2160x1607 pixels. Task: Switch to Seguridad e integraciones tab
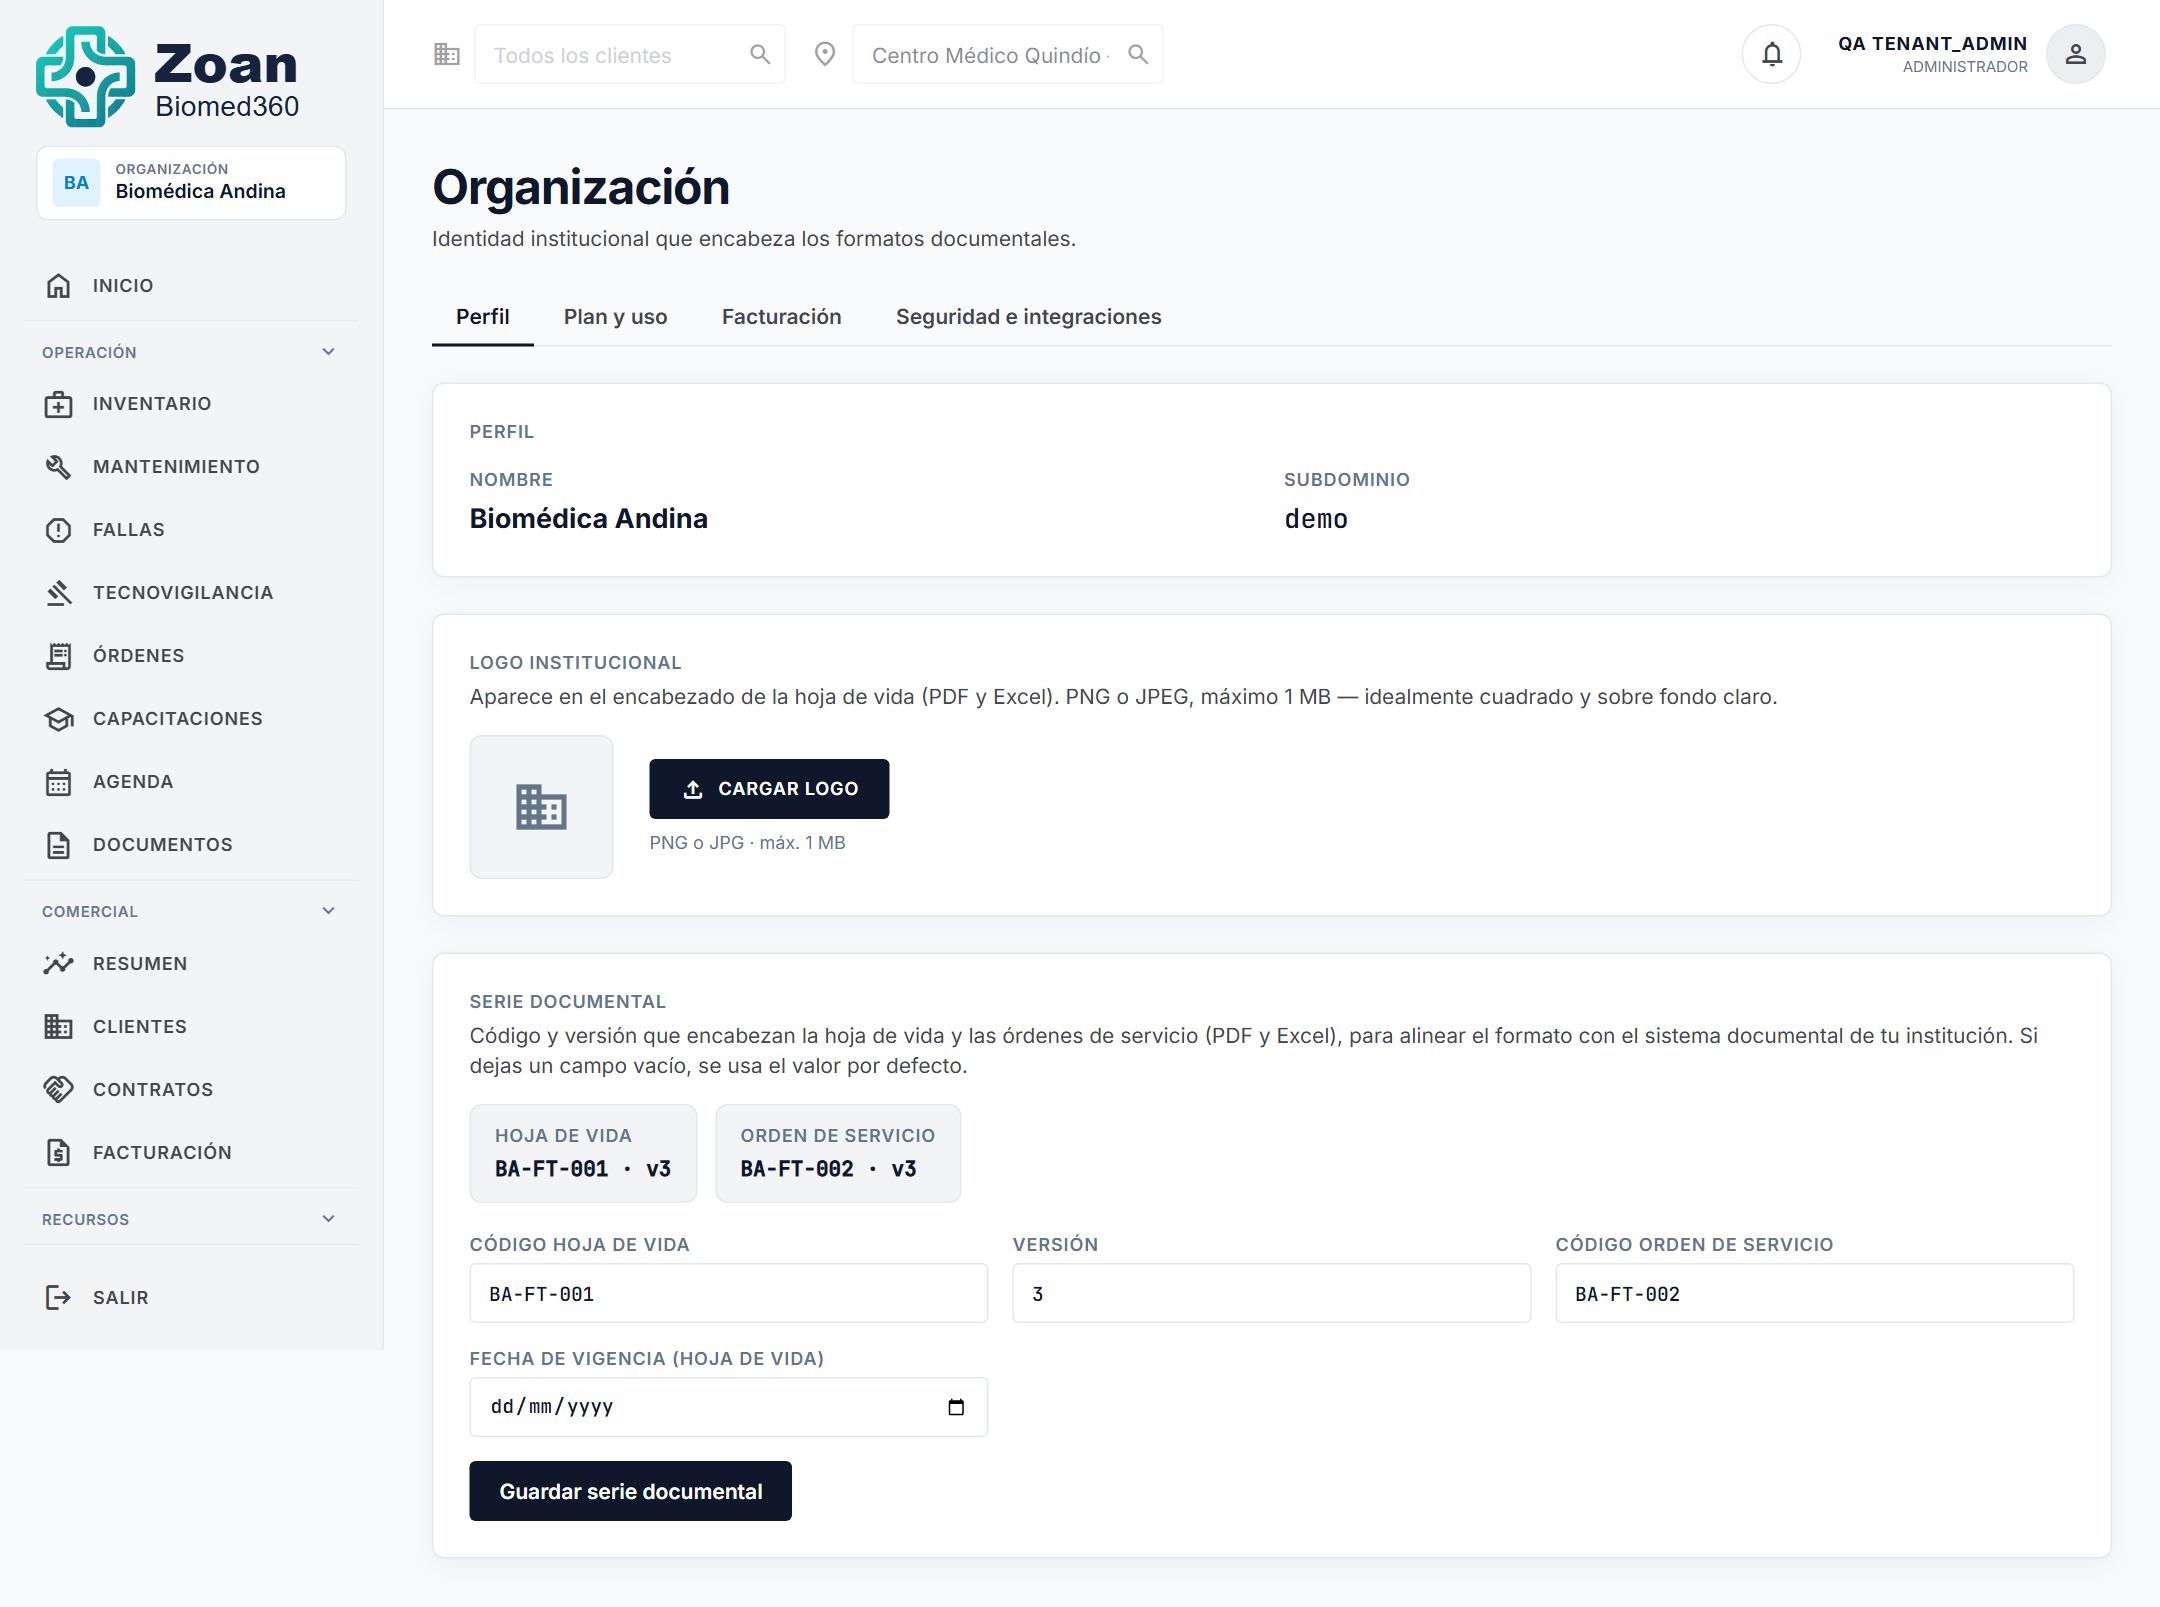point(1029,317)
